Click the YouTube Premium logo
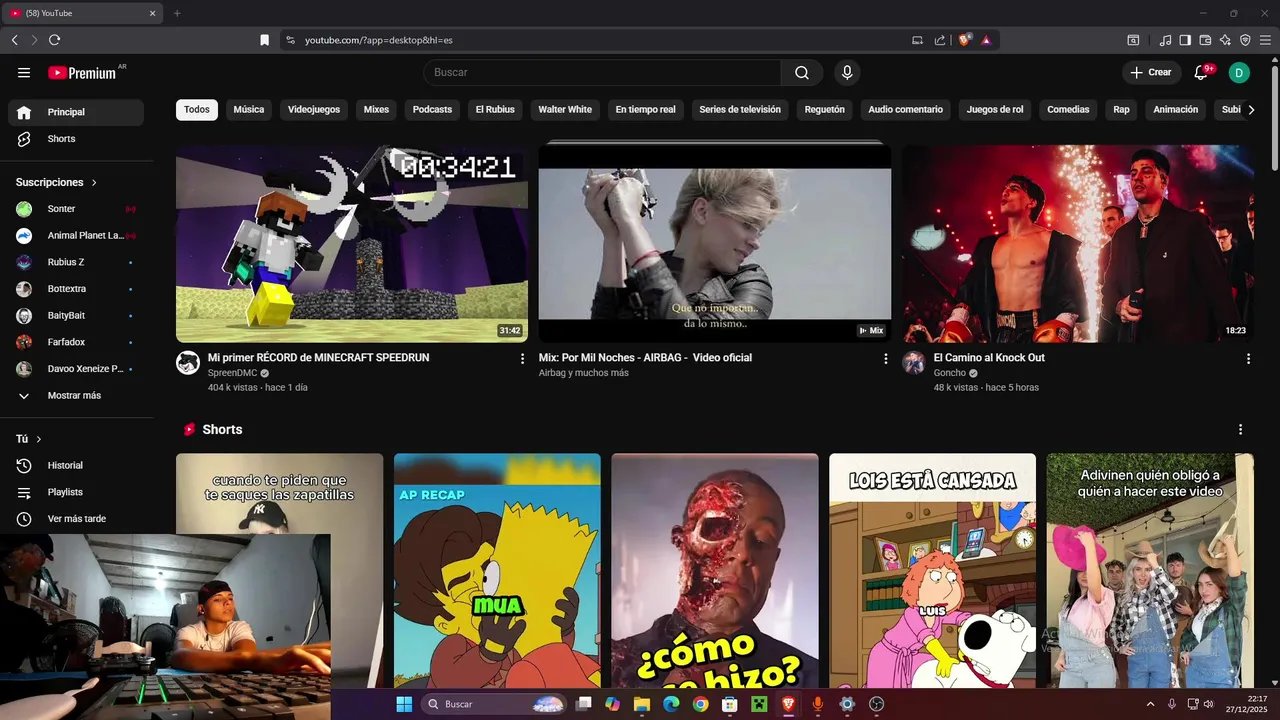This screenshot has height=720, width=1280. click(84, 72)
